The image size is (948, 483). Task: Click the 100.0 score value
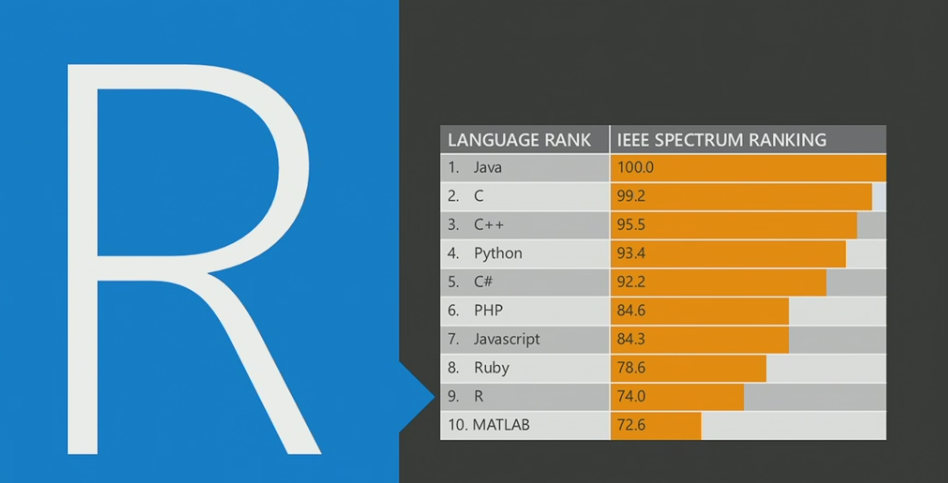click(635, 167)
